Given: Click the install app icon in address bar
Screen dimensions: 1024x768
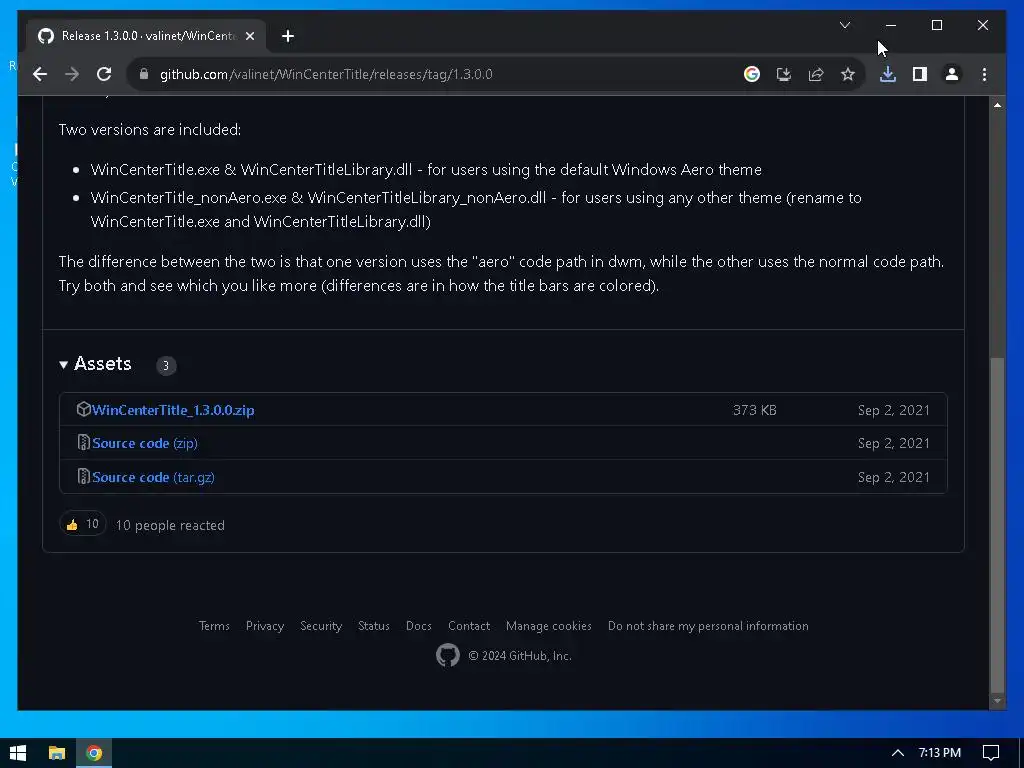Looking at the screenshot, I should pyautogui.click(x=784, y=74).
